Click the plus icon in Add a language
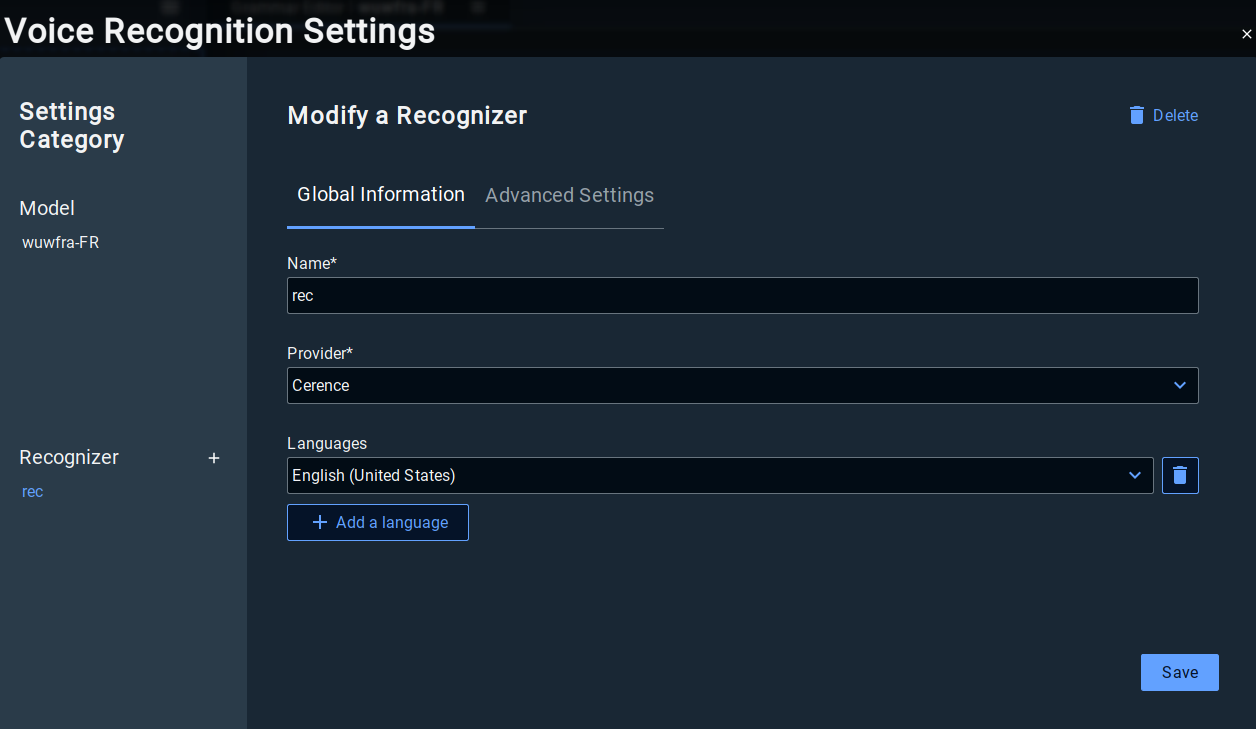Screen dimensions: 1256x729 [320, 523]
